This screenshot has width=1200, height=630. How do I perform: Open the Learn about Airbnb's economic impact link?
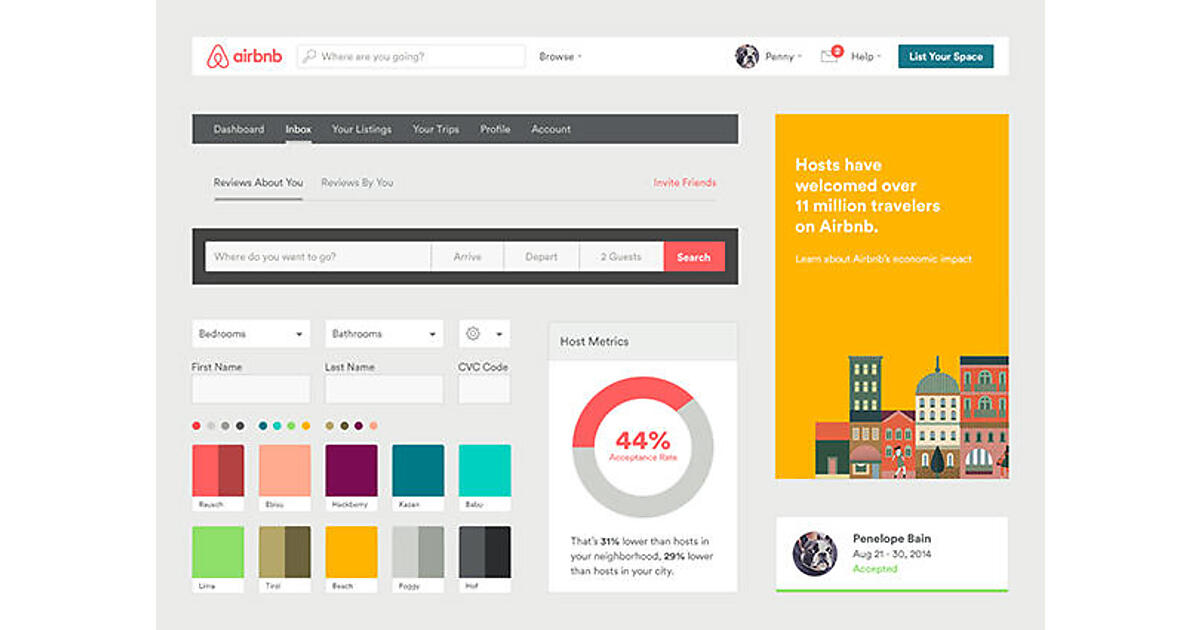point(883,259)
